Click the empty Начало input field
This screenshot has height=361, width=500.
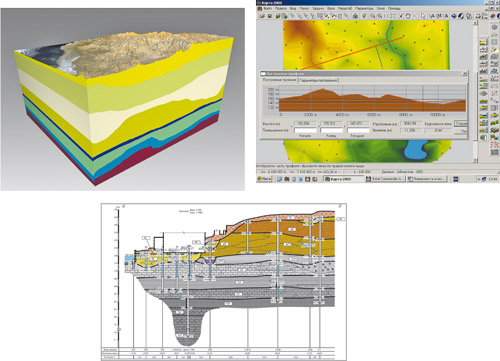click(x=305, y=130)
